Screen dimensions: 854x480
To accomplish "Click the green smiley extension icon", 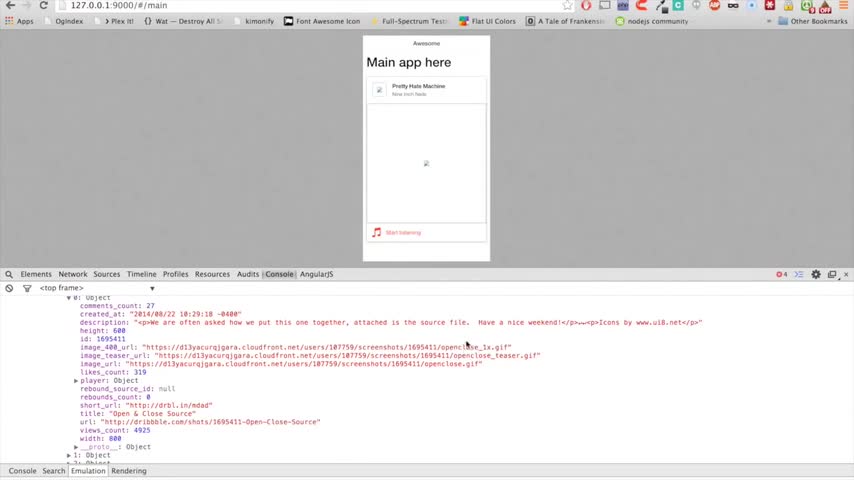I will [807, 7].
